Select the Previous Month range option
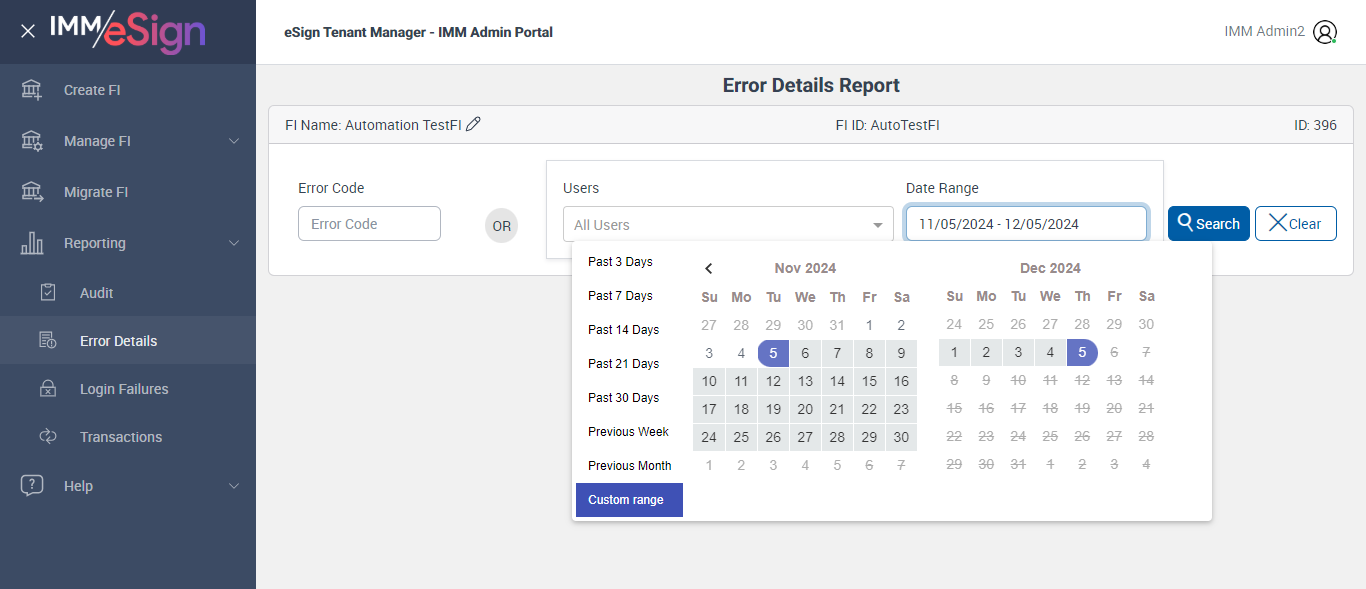The image size is (1366, 589). [629, 466]
